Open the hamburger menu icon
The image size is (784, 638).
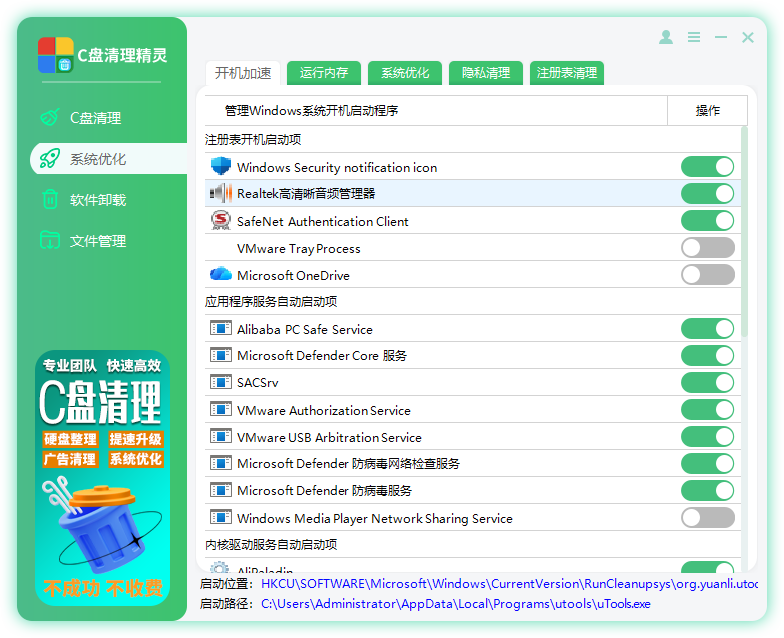coord(694,37)
